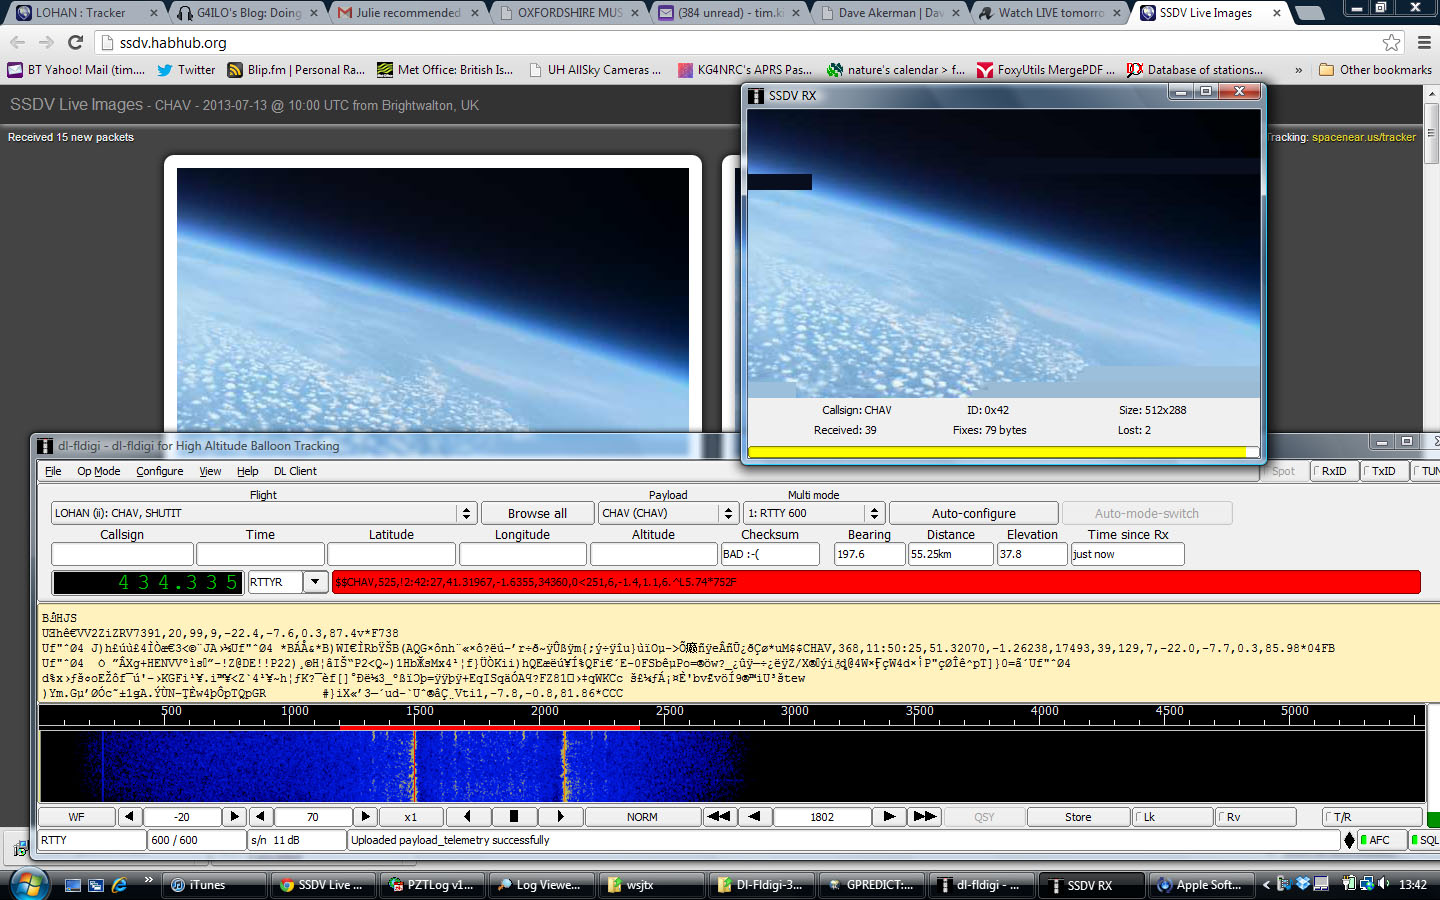This screenshot has height=900, width=1440.
Task: Select the WF waterfall display mode button
Action: click(76, 816)
